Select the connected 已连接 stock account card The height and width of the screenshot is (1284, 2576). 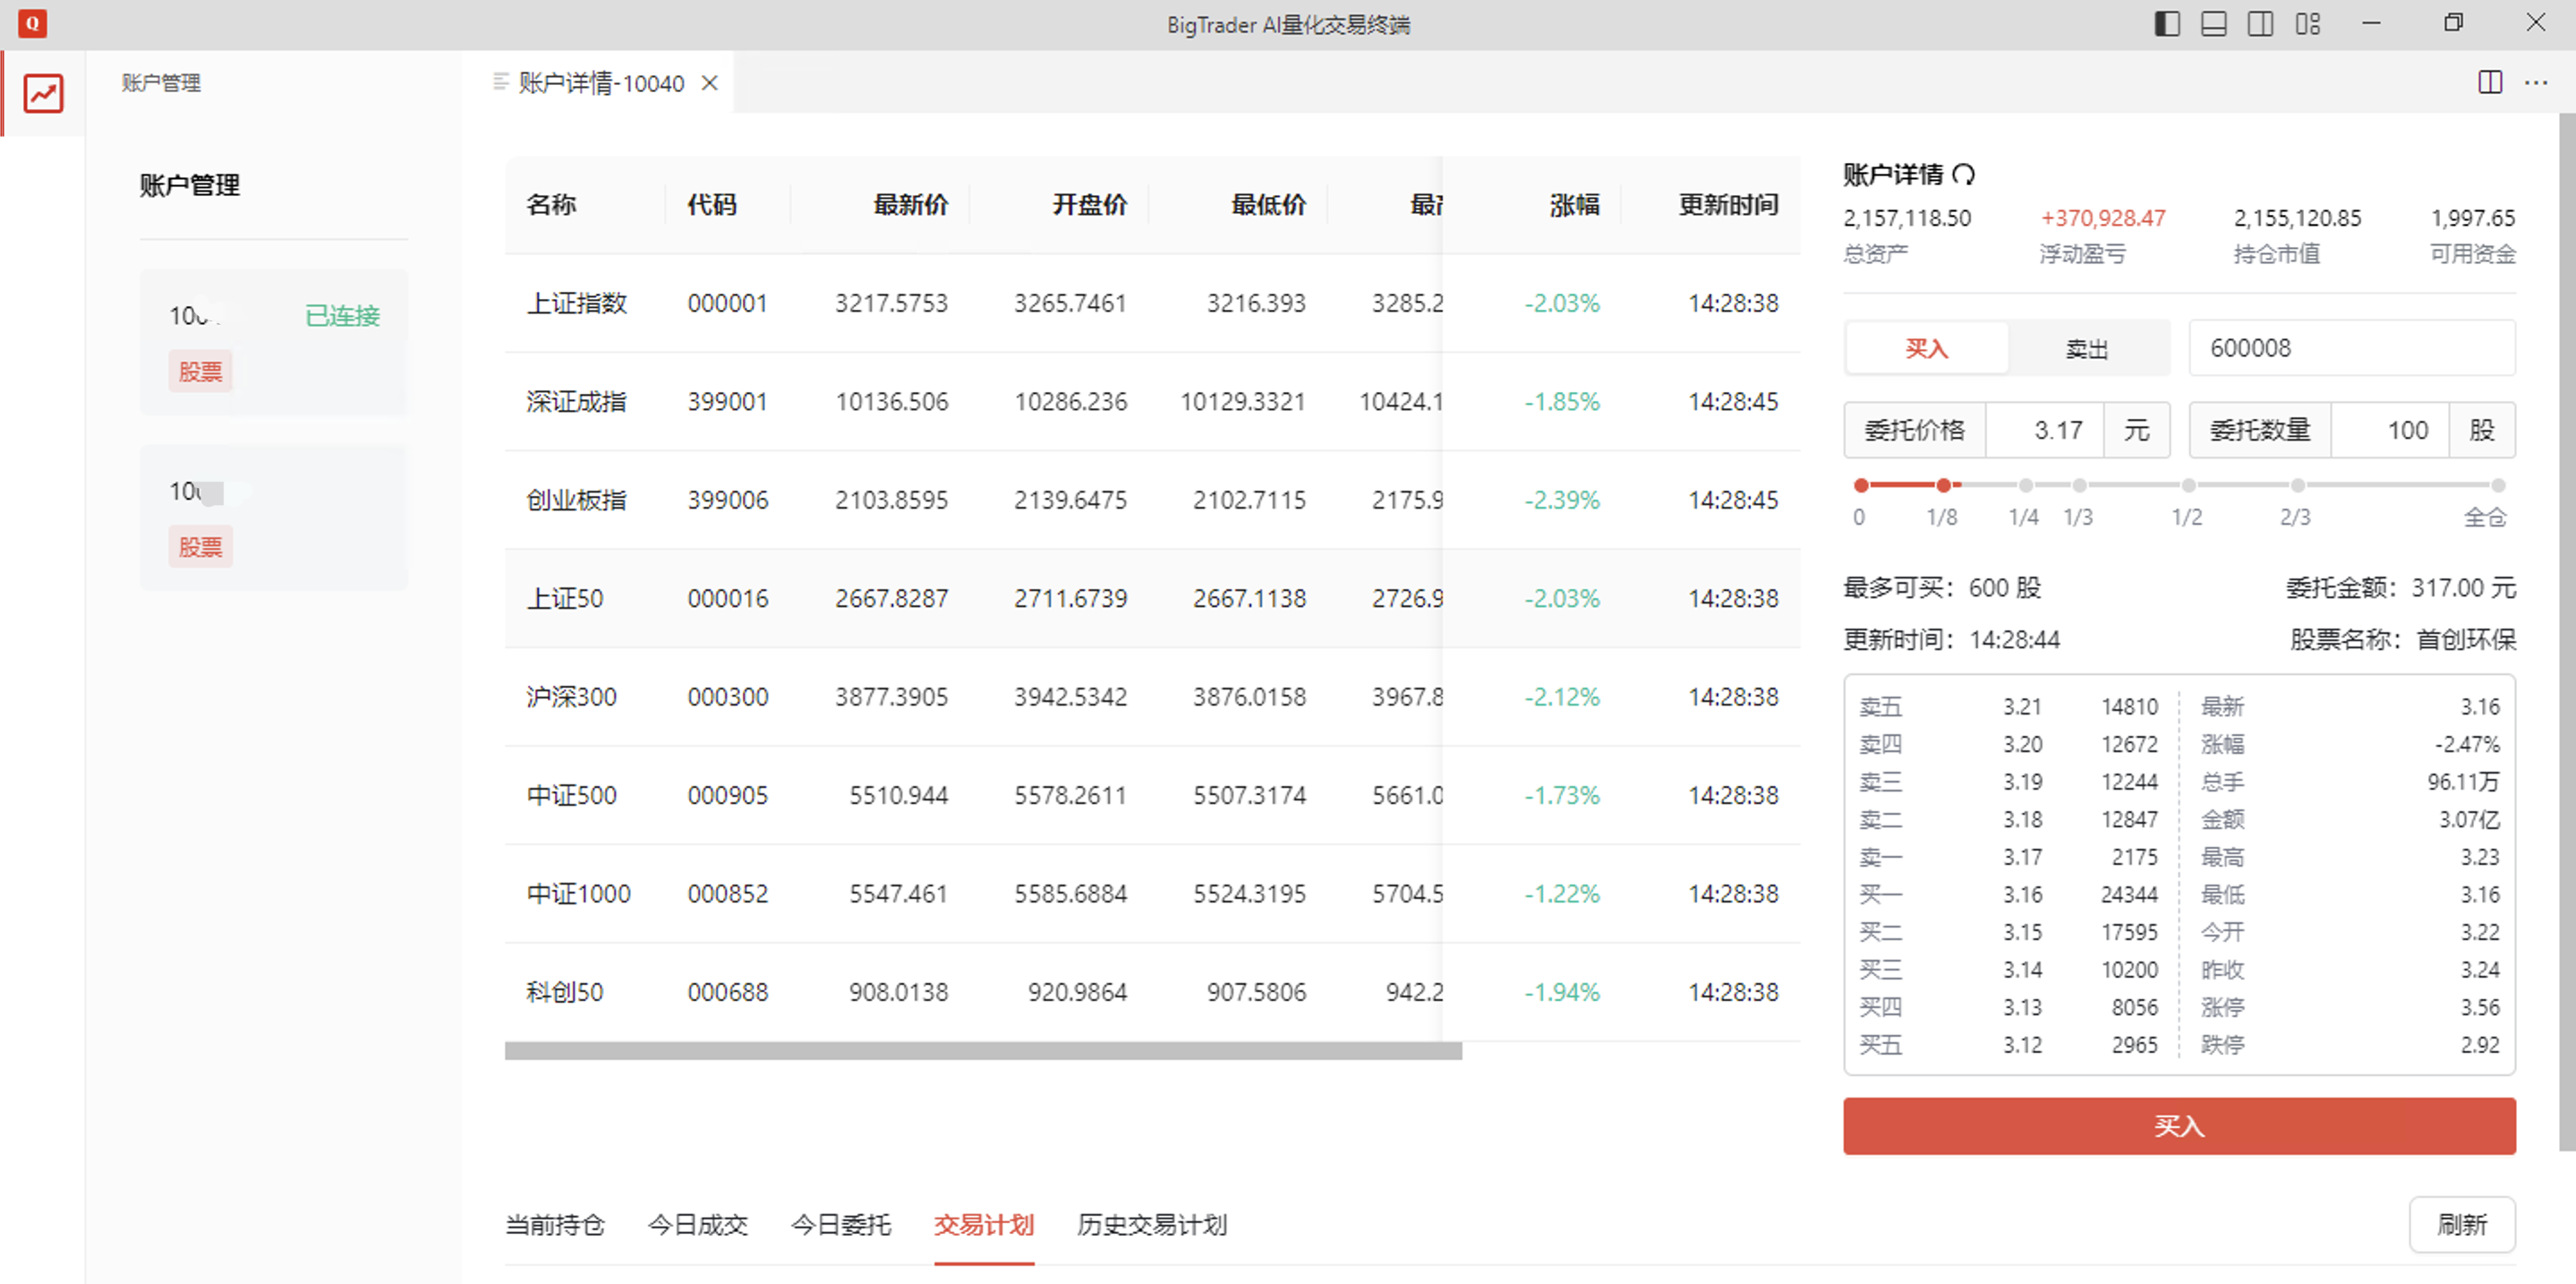tap(273, 342)
